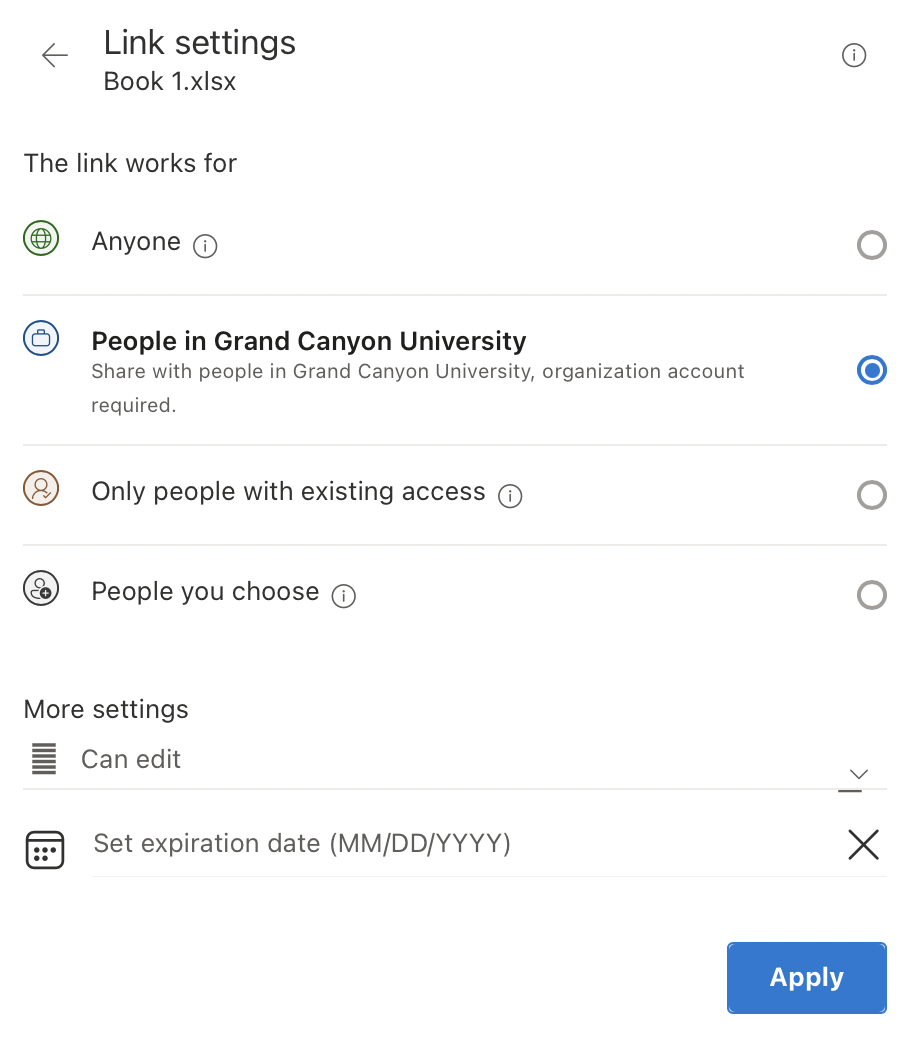Clear the expiration date with the X
The height and width of the screenshot is (1050, 924).
pyautogui.click(x=864, y=844)
